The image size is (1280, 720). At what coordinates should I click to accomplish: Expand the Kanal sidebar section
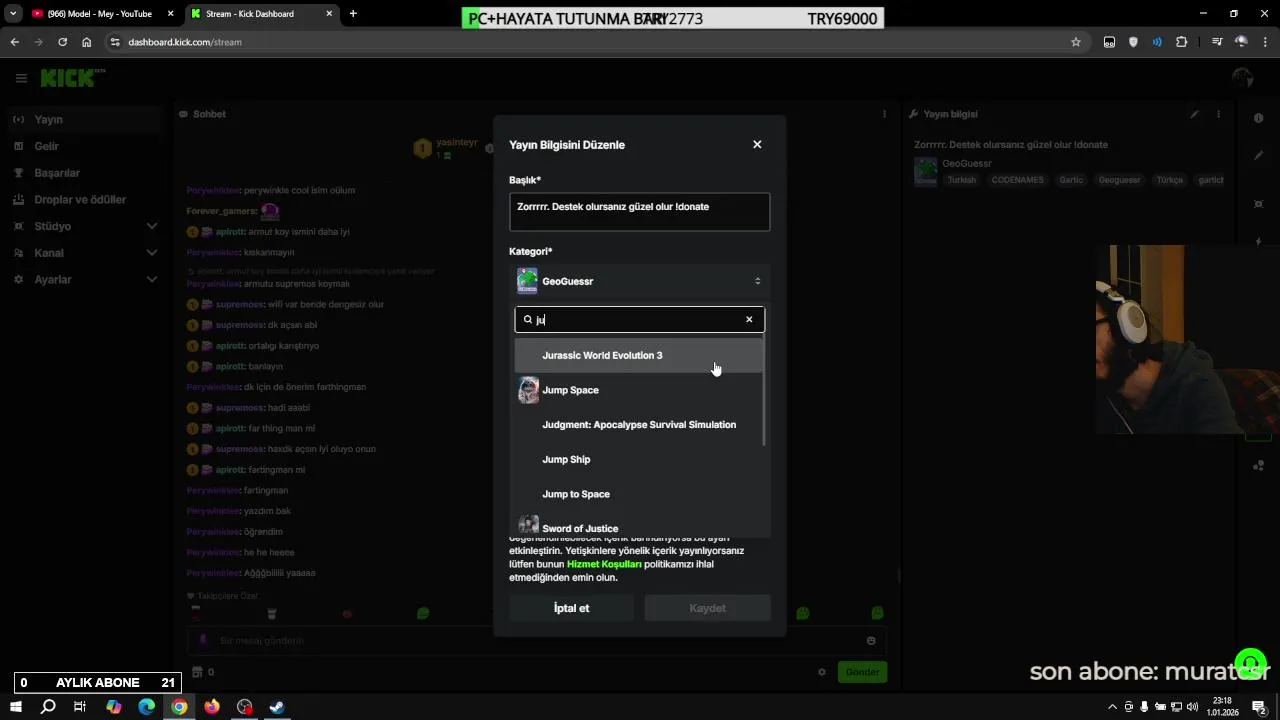pyautogui.click(x=84, y=253)
